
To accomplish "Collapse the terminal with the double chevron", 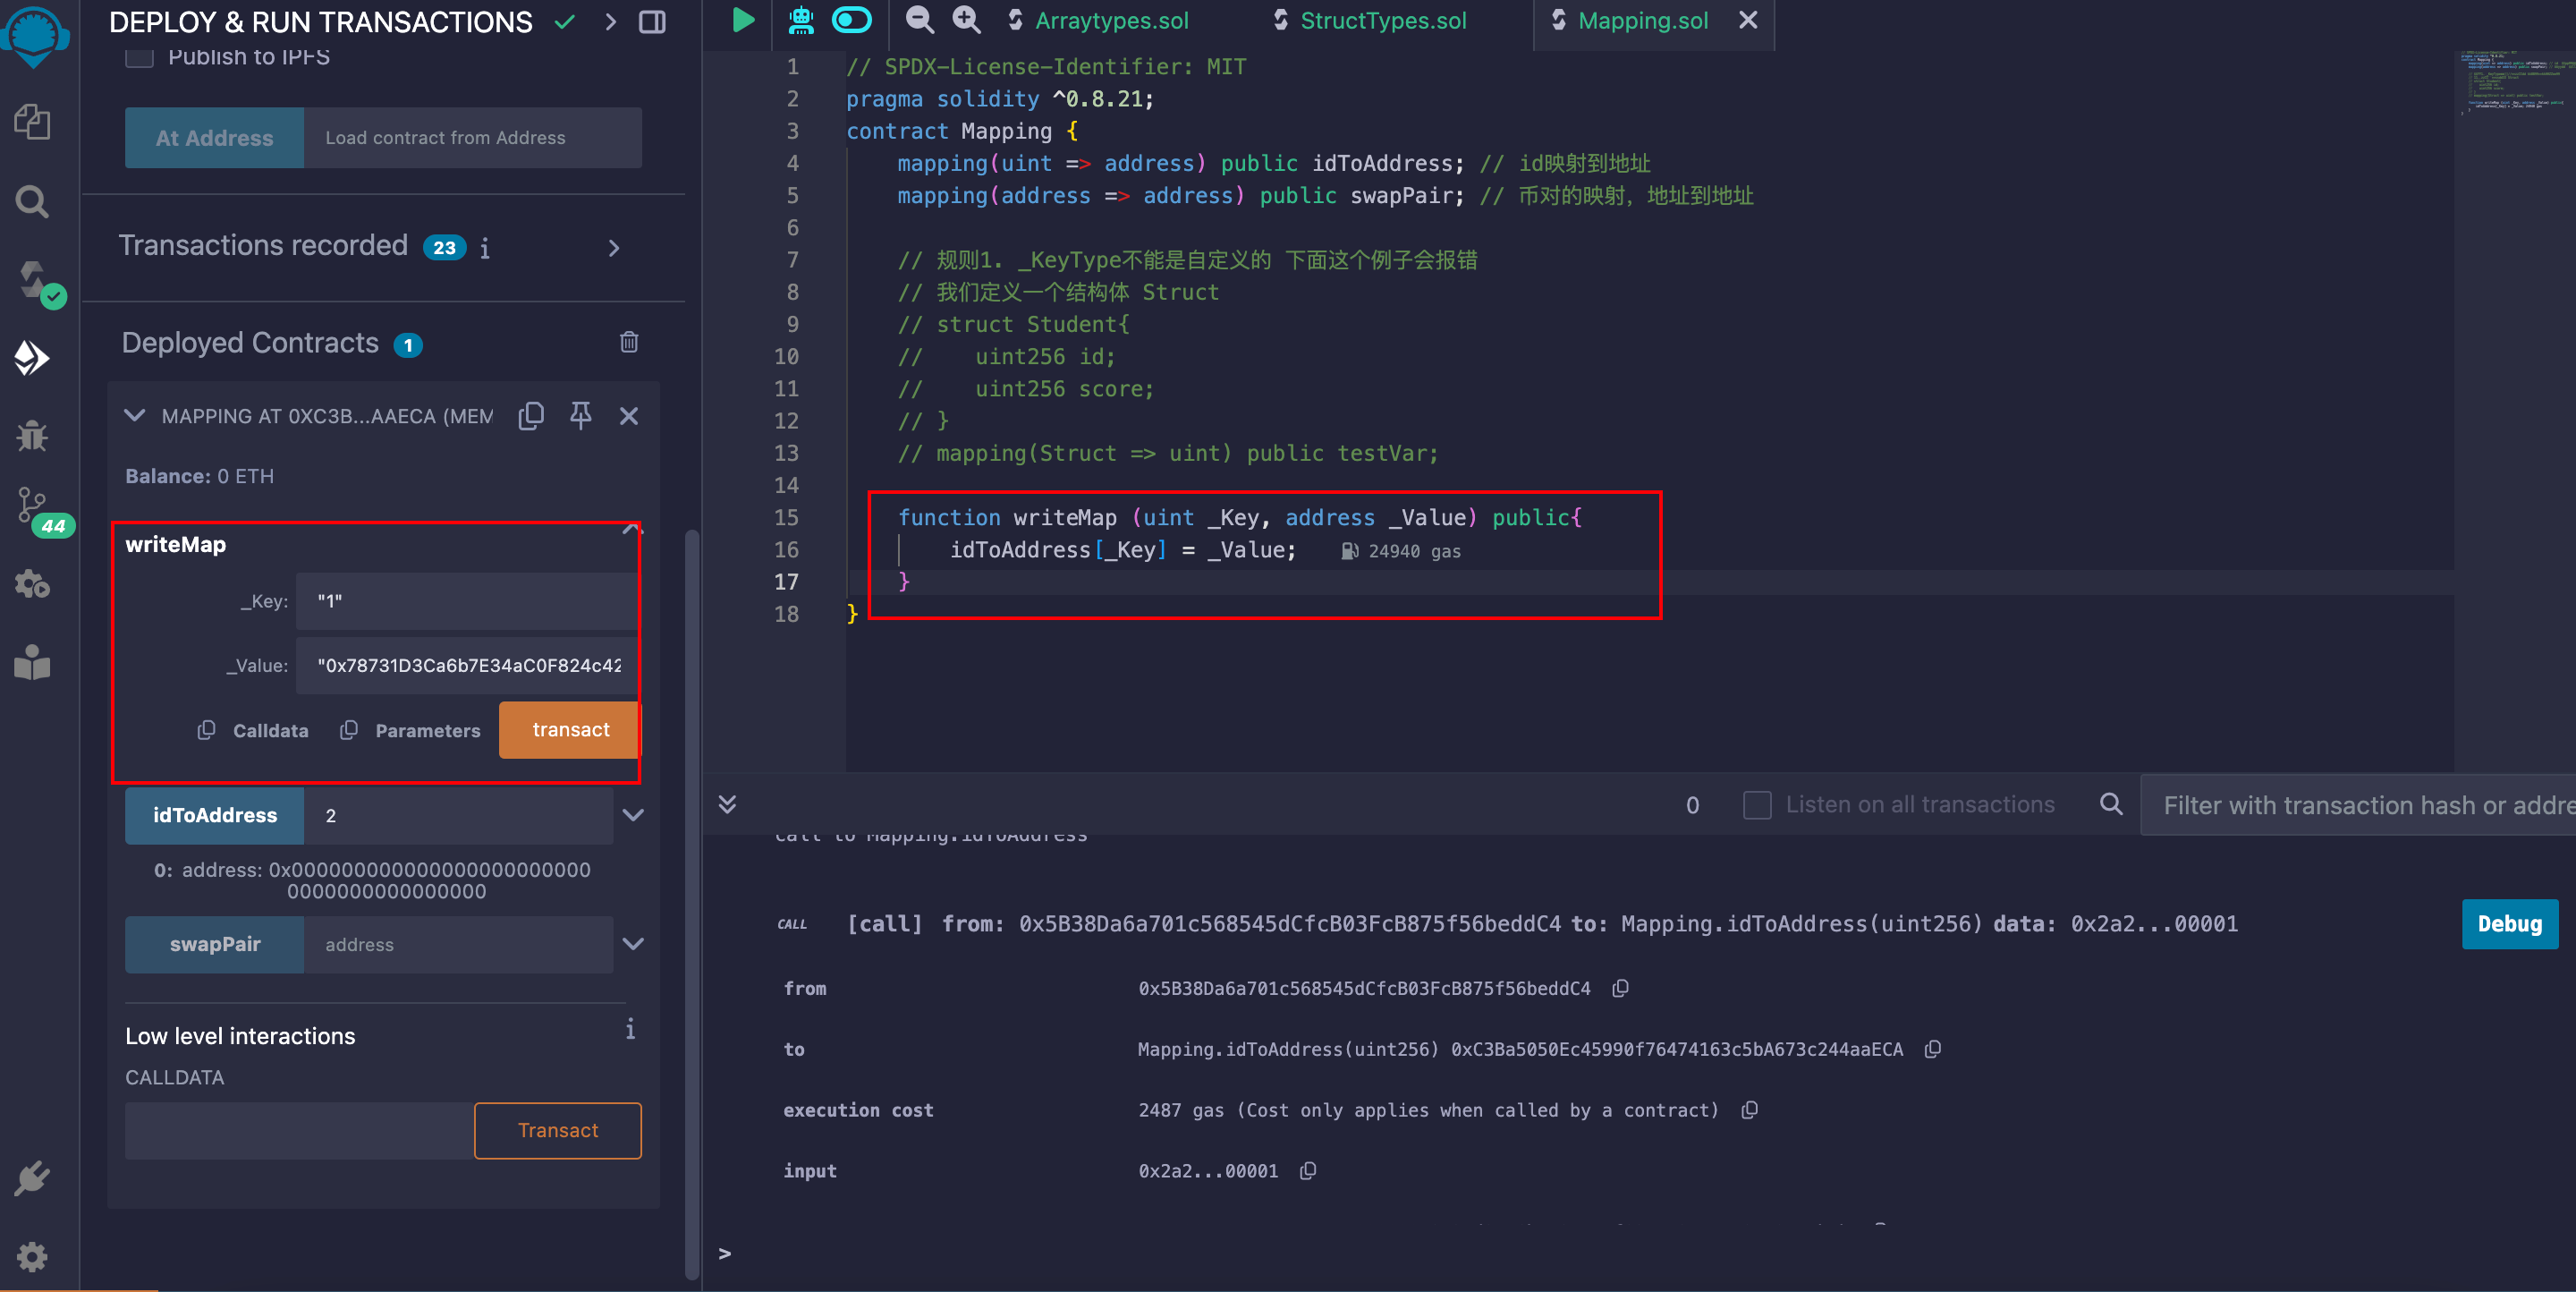I will (727, 804).
